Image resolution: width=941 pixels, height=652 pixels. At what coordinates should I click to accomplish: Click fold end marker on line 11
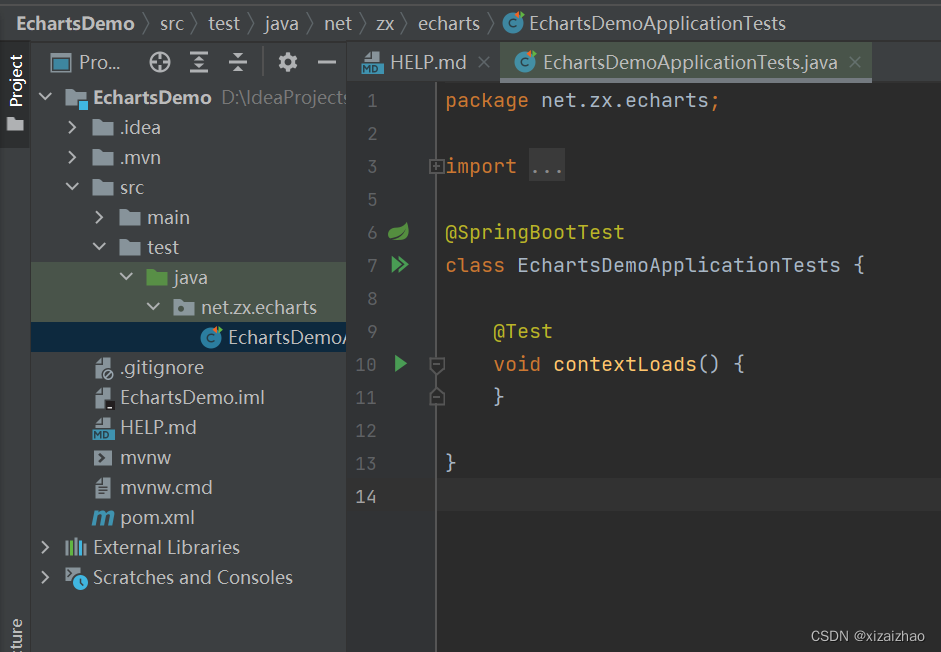437,397
